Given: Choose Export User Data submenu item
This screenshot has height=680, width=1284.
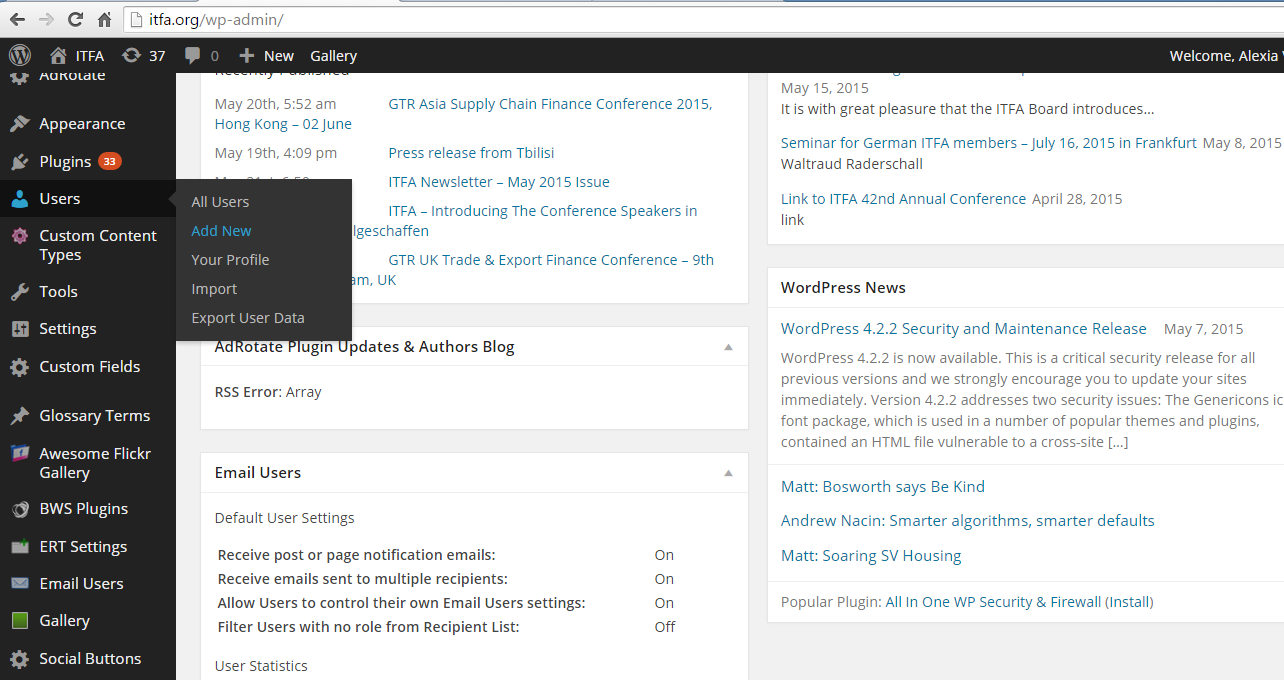Looking at the screenshot, I should 248,318.
